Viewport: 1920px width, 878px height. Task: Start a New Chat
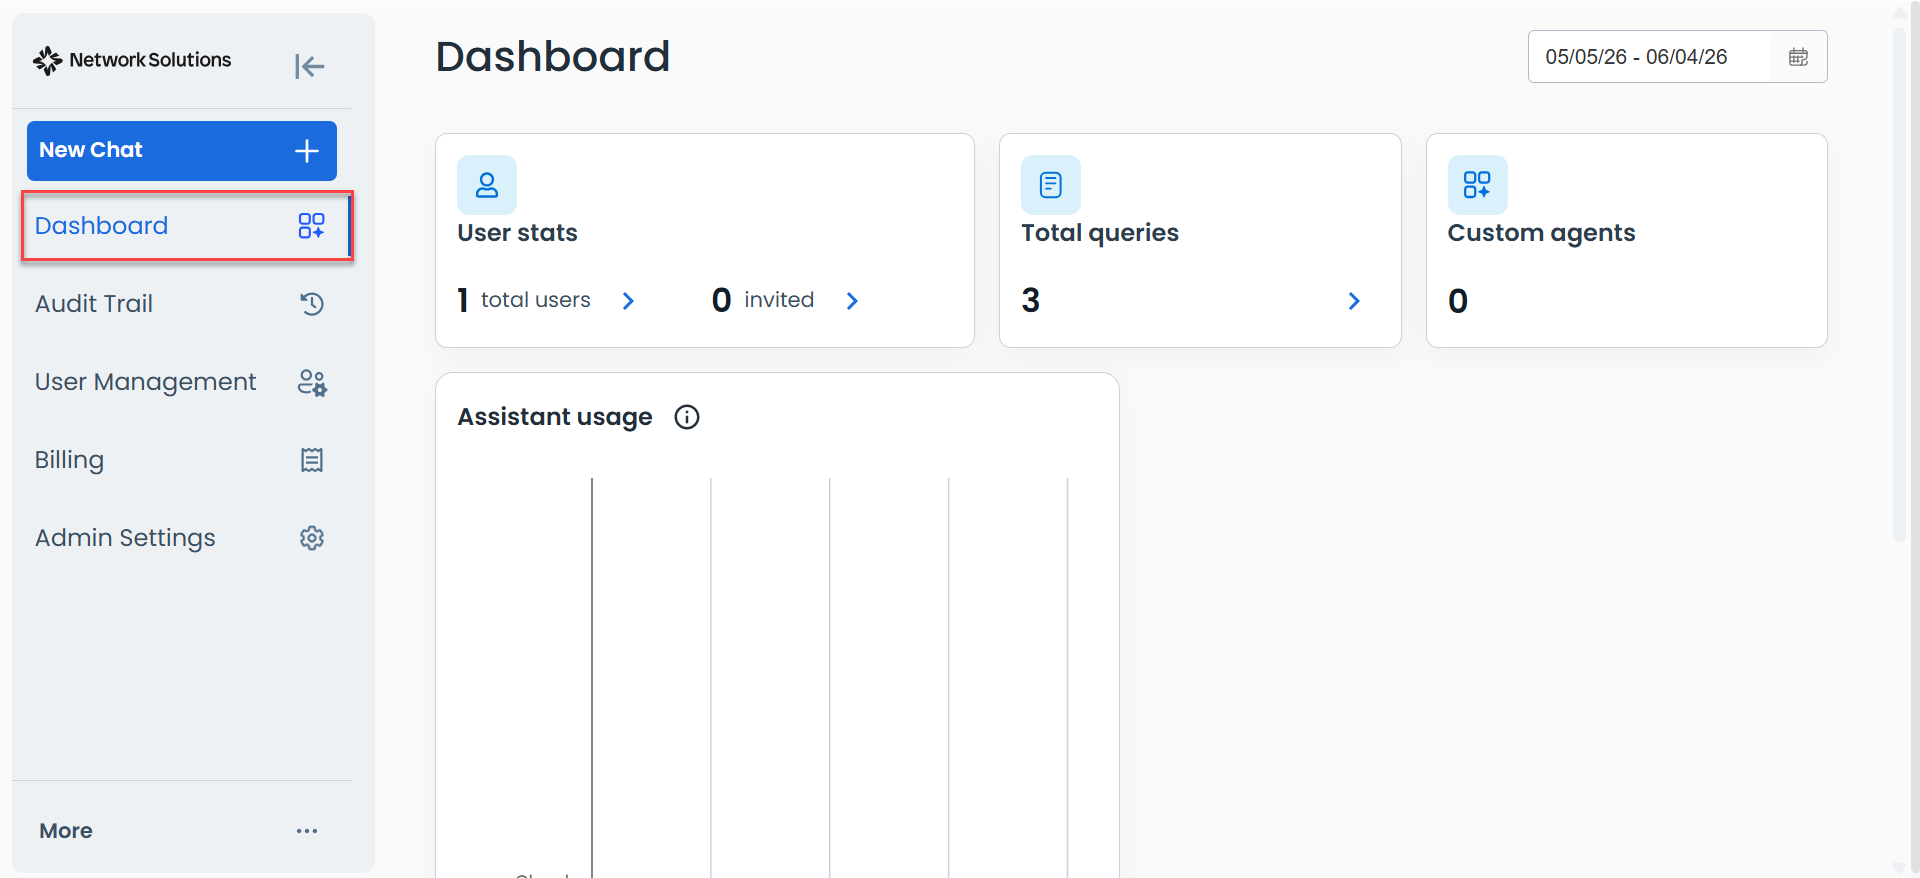182,150
